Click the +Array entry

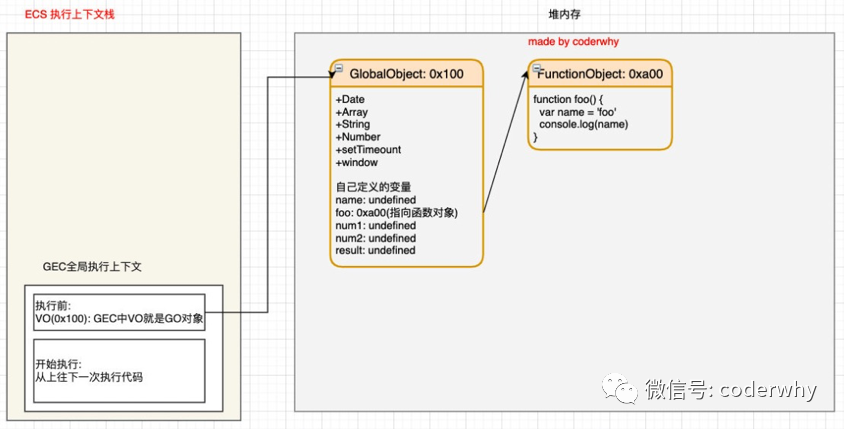pos(351,112)
